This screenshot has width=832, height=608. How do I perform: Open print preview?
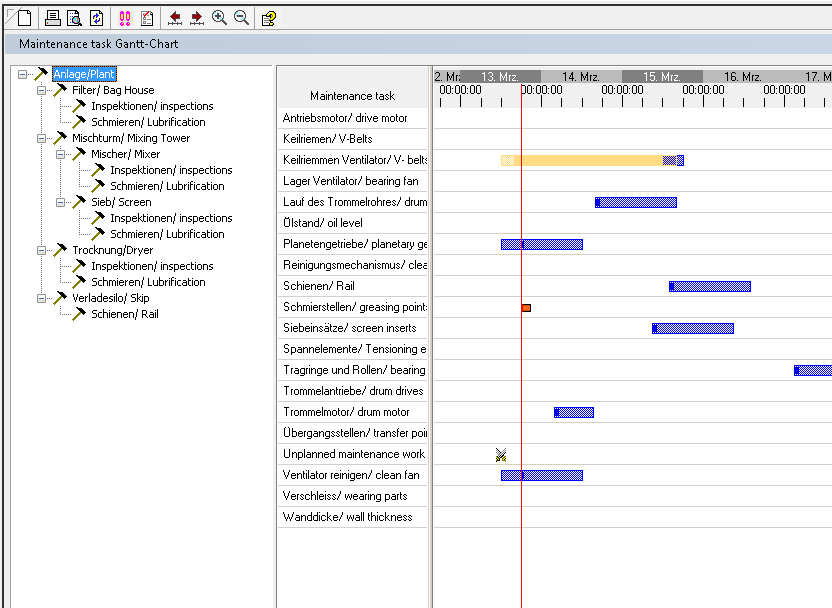tap(74, 18)
